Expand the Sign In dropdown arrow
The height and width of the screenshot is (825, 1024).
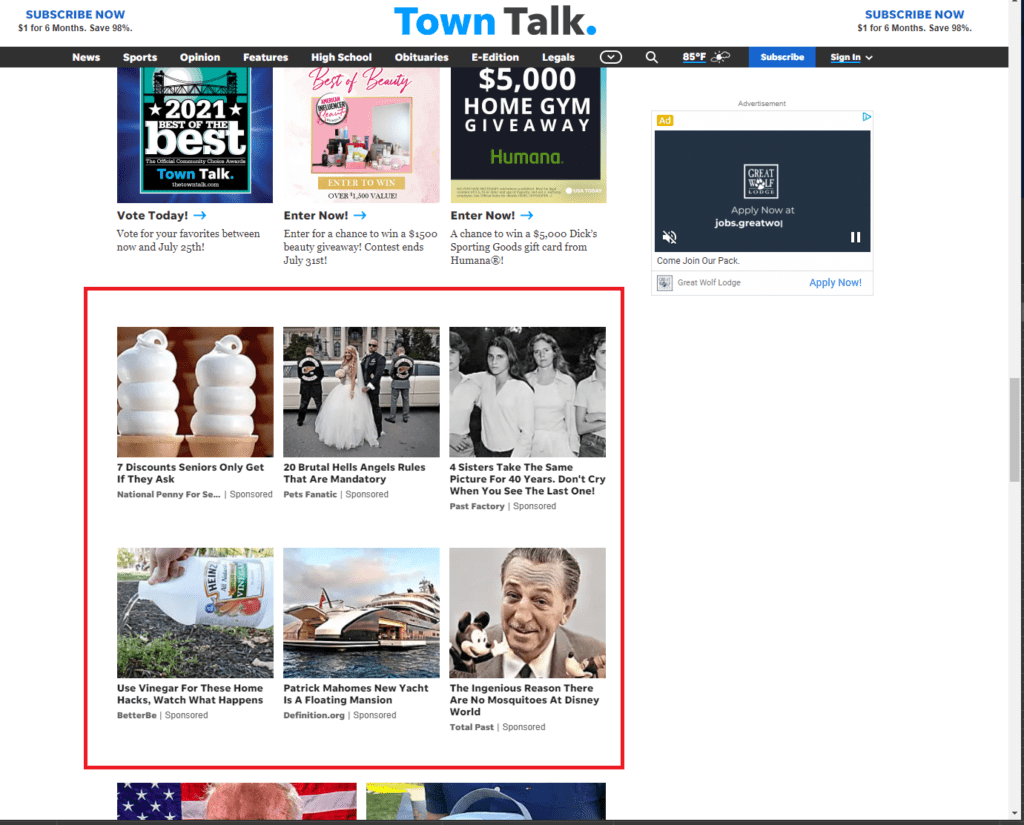coord(869,57)
